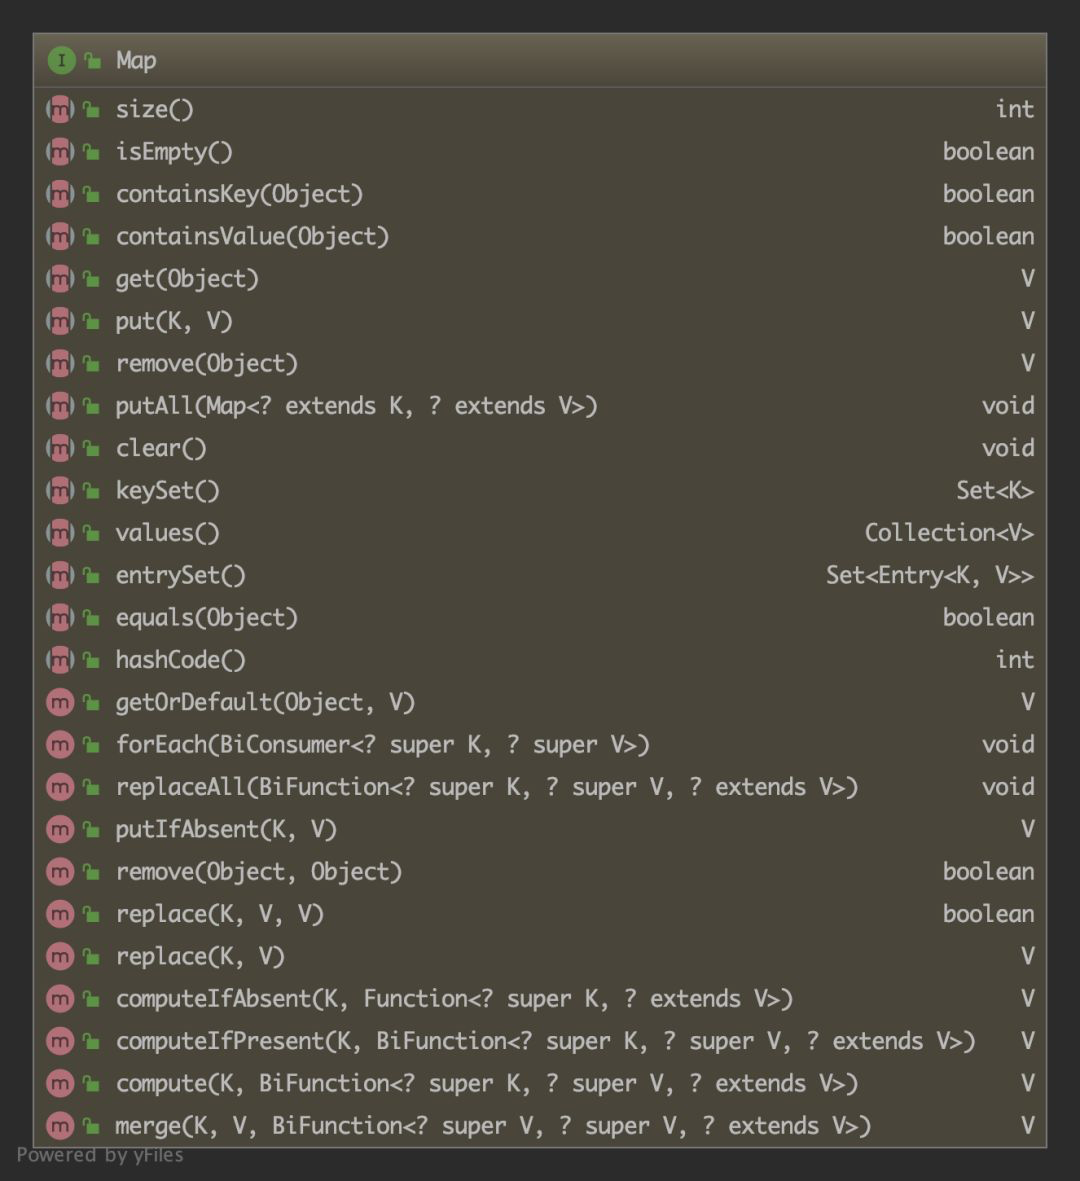Select the get(Object) method entry

[187, 279]
